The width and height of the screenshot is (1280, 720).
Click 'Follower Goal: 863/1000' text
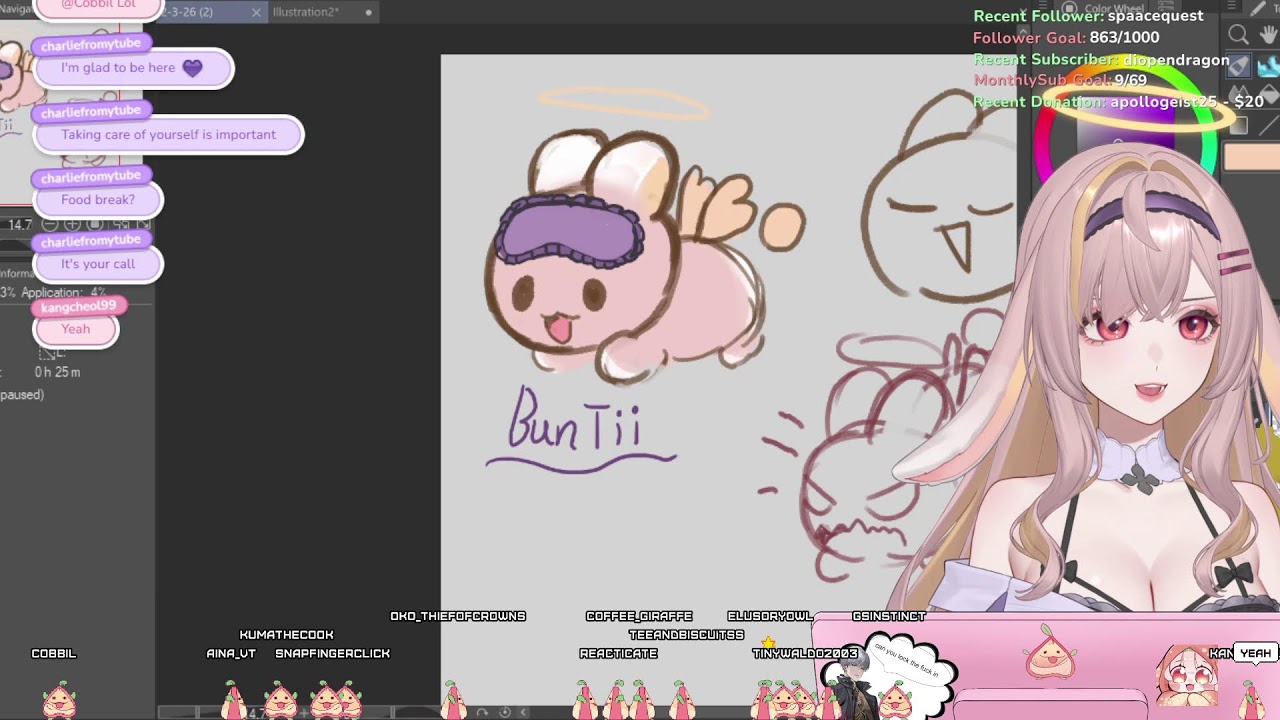tap(1066, 38)
